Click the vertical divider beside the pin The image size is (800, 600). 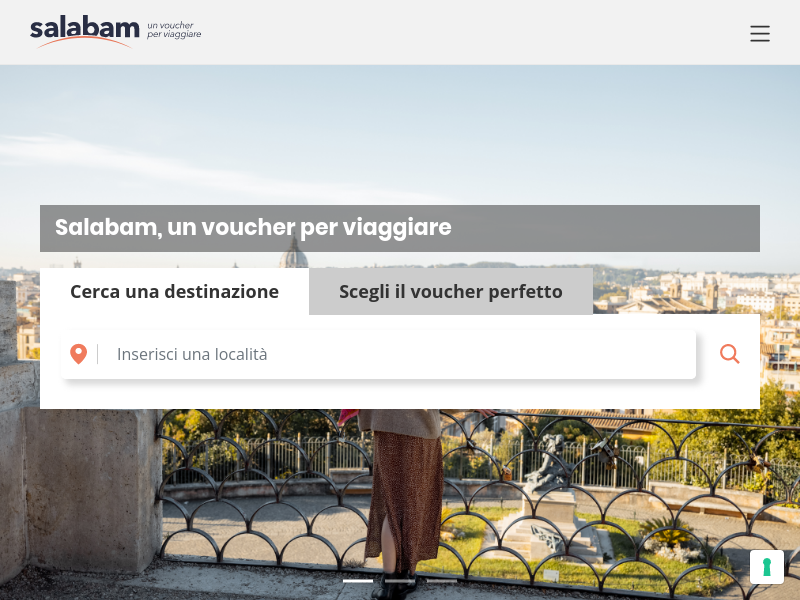pyautogui.click(x=97, y=354)
